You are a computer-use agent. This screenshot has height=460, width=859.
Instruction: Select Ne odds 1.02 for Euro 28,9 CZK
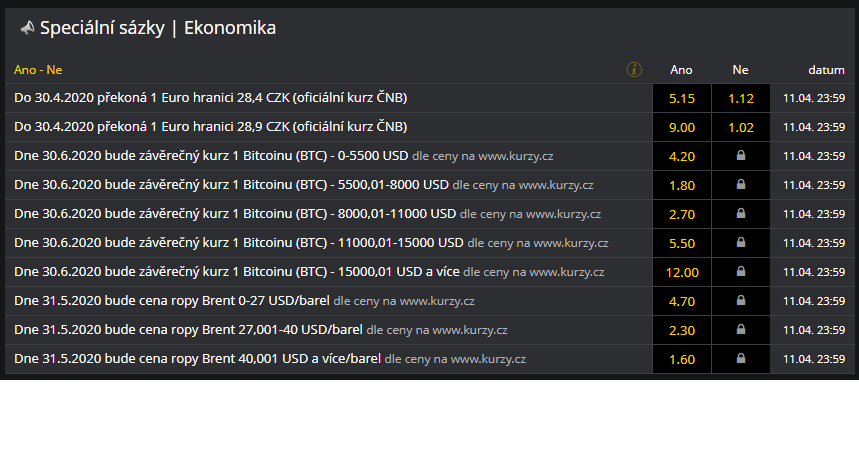(741, 127)
